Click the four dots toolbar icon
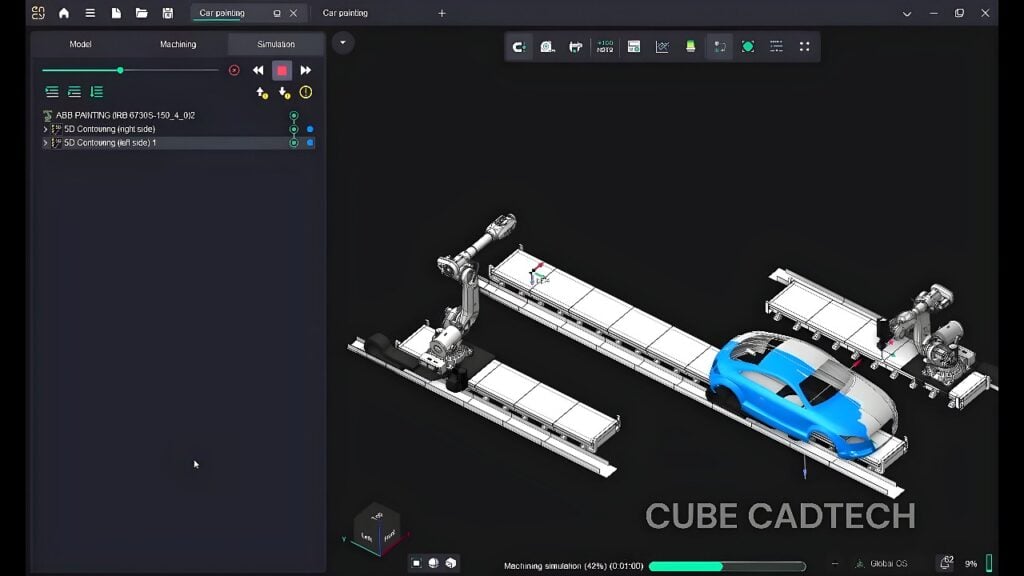The height and width of the screenshot is (576, 1024). point(805,47)
